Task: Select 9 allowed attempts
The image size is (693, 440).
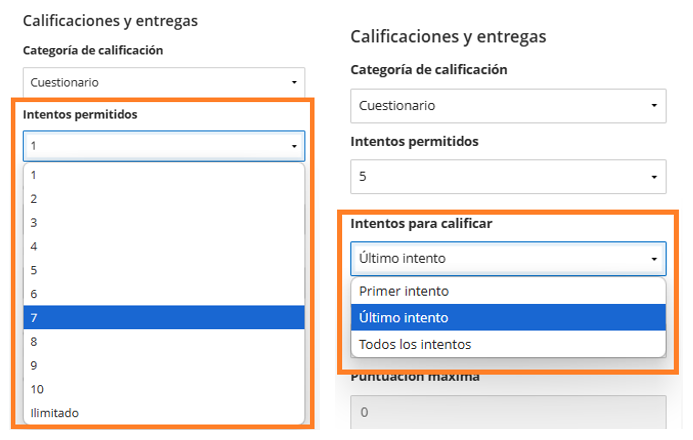Action: click(163, 365)
